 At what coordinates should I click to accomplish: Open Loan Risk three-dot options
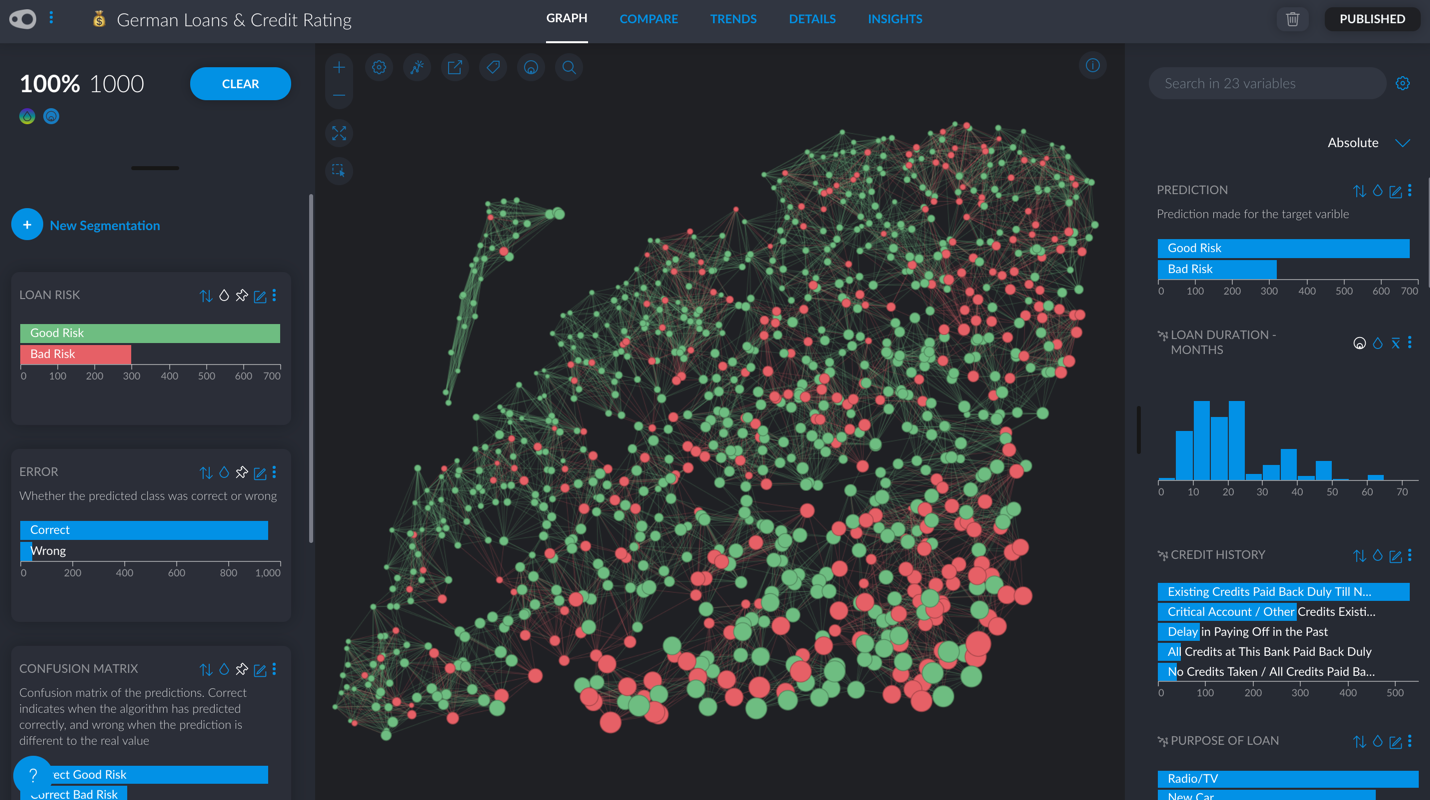coord(274,296)
